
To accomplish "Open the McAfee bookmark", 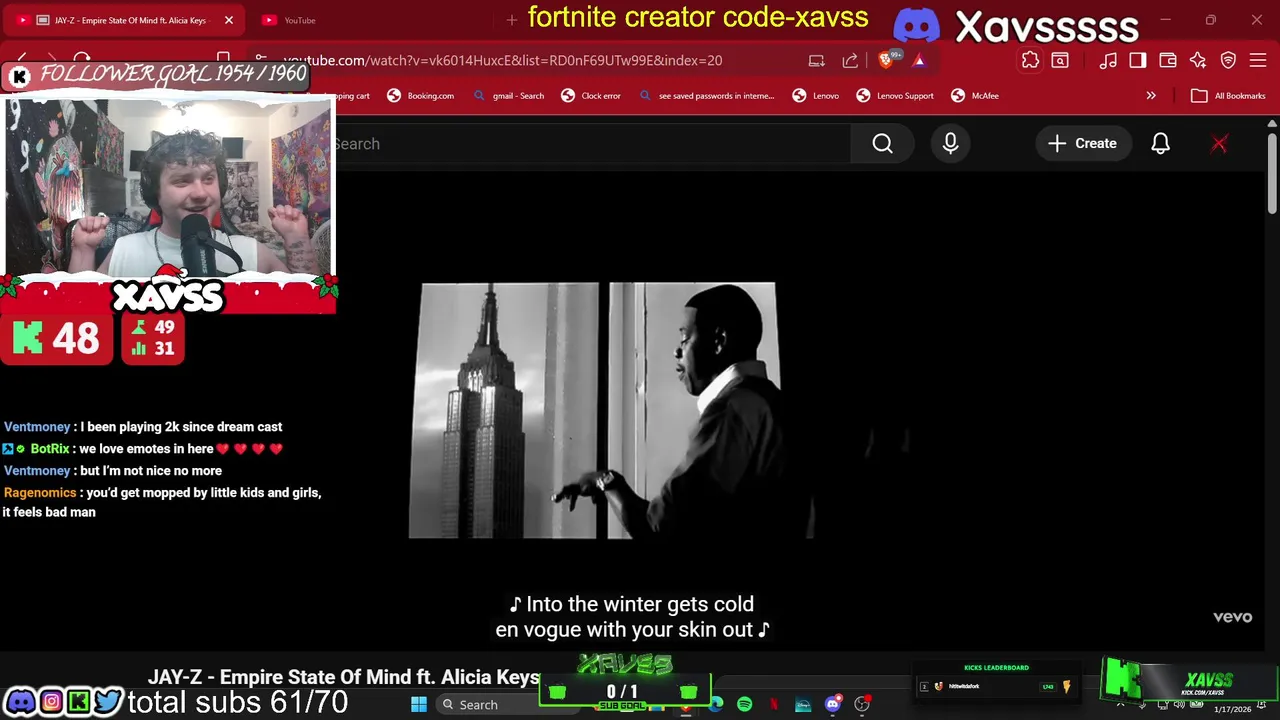I will click(x=975, y=96).
